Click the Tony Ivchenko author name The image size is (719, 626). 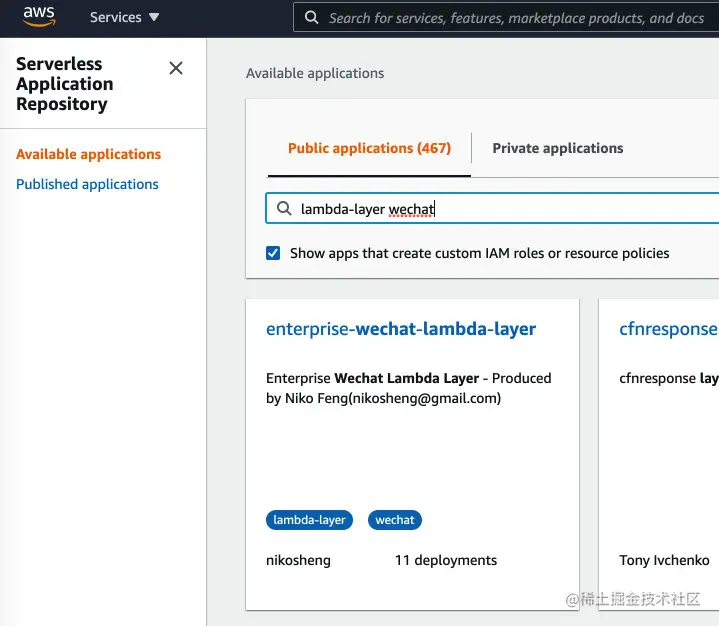pos(664,560)
